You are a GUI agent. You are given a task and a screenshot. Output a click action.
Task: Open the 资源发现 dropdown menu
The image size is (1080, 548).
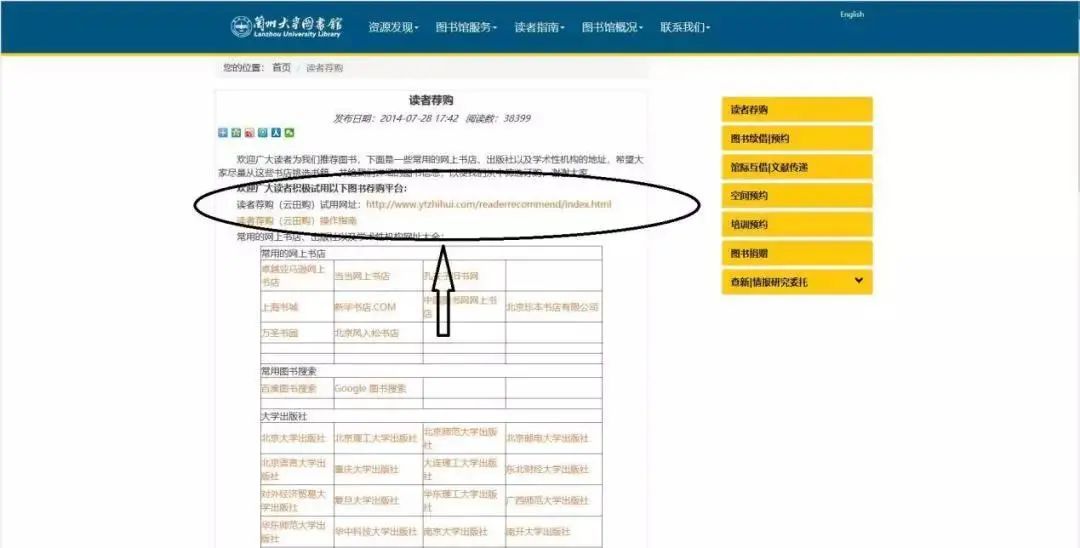click(x=393, y=28)
